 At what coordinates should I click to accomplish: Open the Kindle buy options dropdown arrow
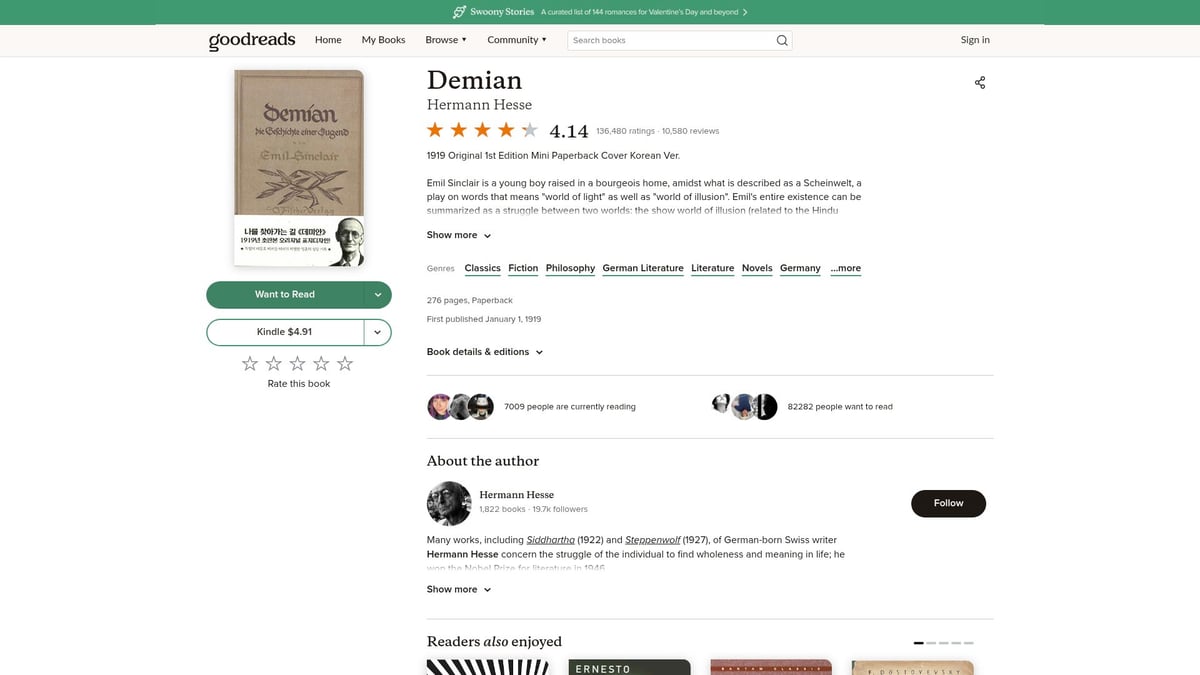378,332
